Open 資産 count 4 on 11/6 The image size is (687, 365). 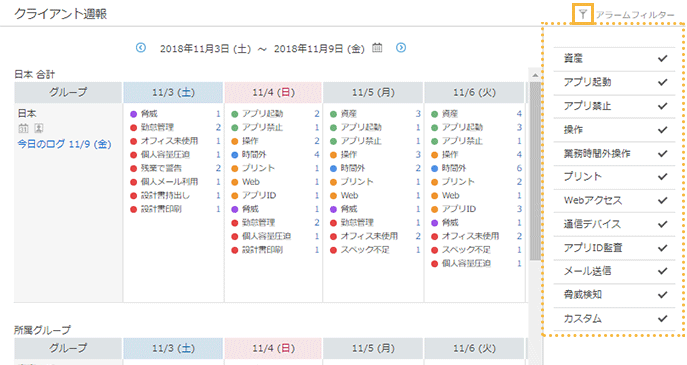pos(519,114)
